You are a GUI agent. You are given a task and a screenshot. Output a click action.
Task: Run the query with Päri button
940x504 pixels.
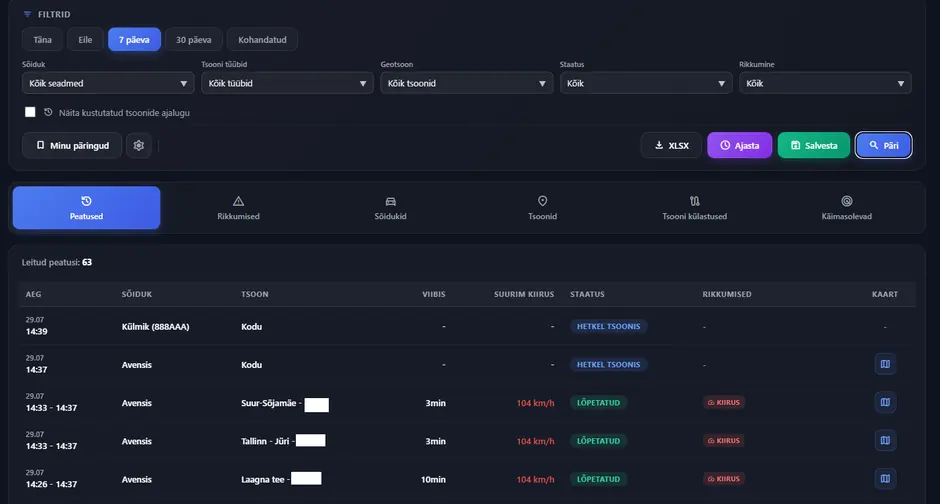click(884, 146)
